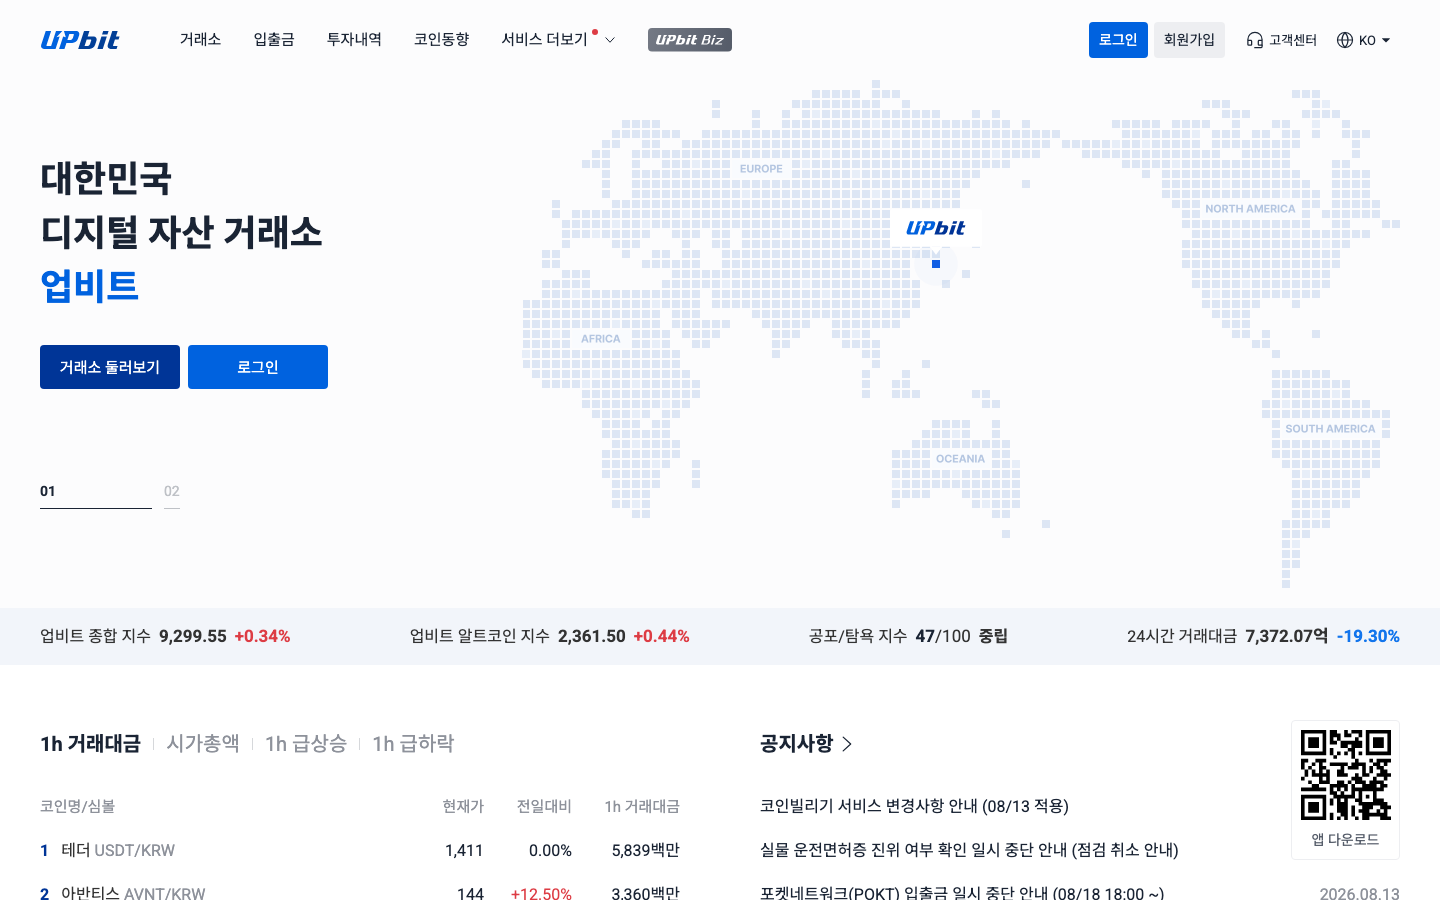Click the EUROPE map label
This screenshot has height=900, width=1440.
[761, 169]
